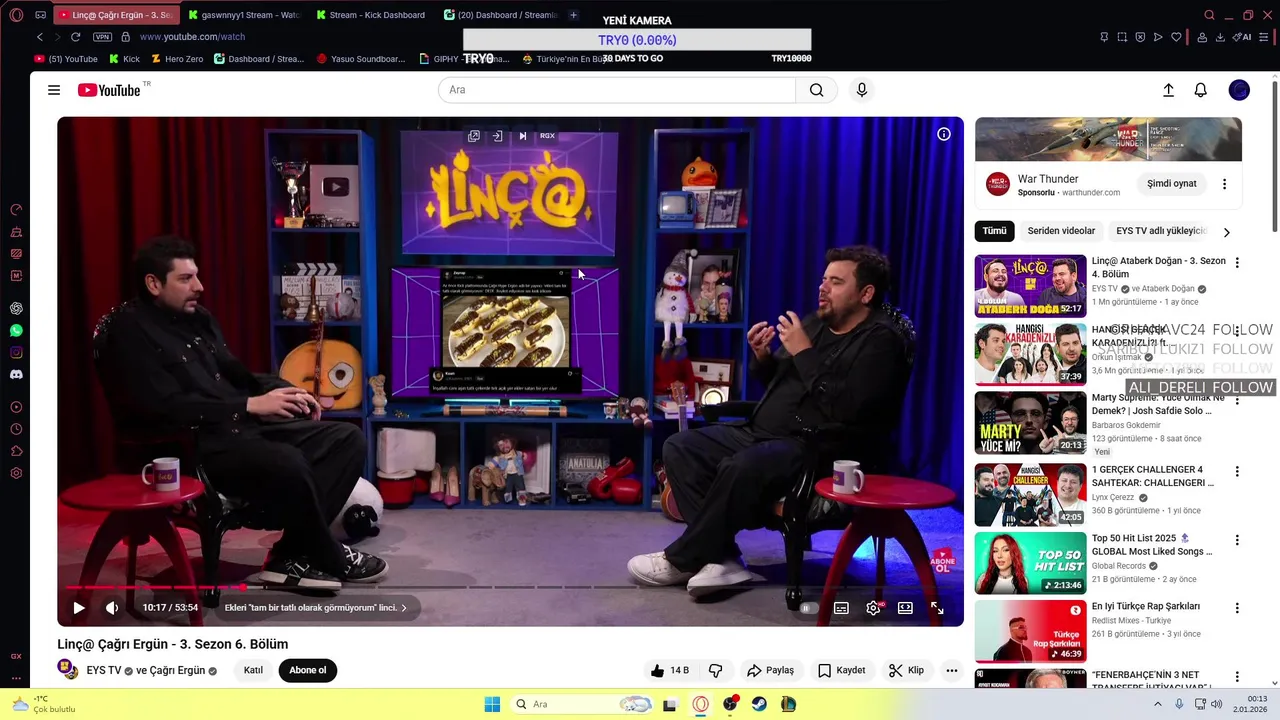Subscribe using the Abone ol button
Viewport: 1280px width, 720px height.
click(x=308, y=670)
